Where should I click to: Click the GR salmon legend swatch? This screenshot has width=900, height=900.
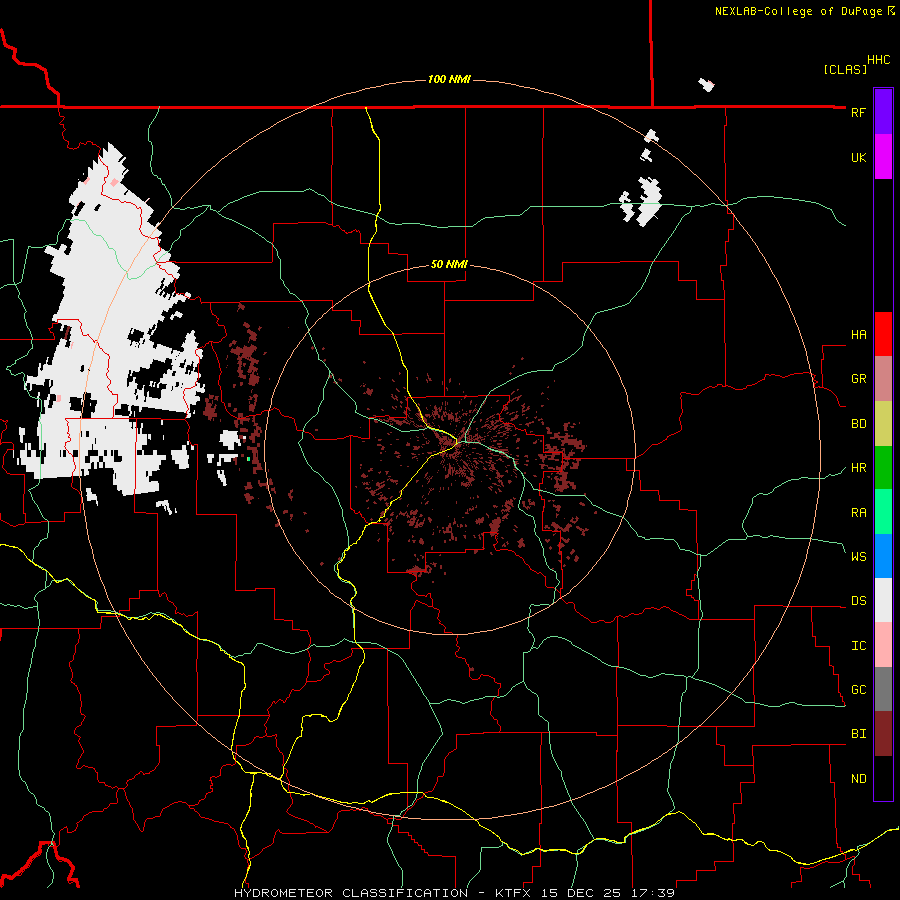pos(883,379)
